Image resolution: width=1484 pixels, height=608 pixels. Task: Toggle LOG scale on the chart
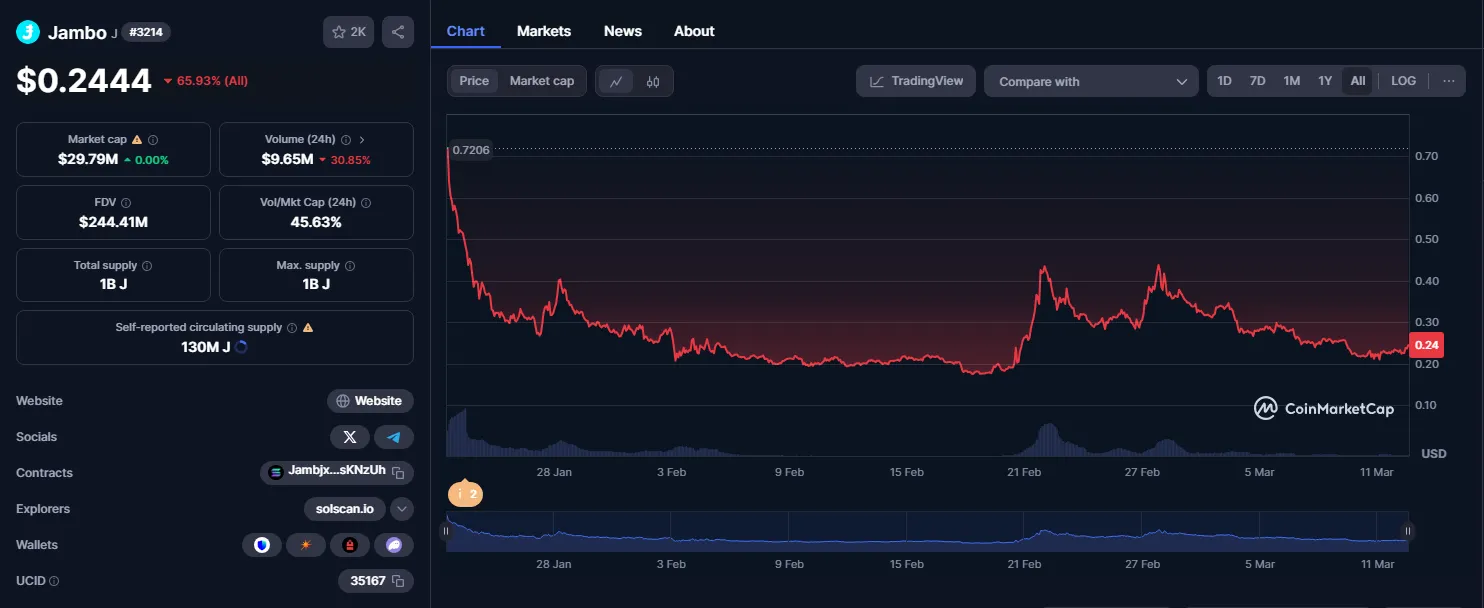1403,81
